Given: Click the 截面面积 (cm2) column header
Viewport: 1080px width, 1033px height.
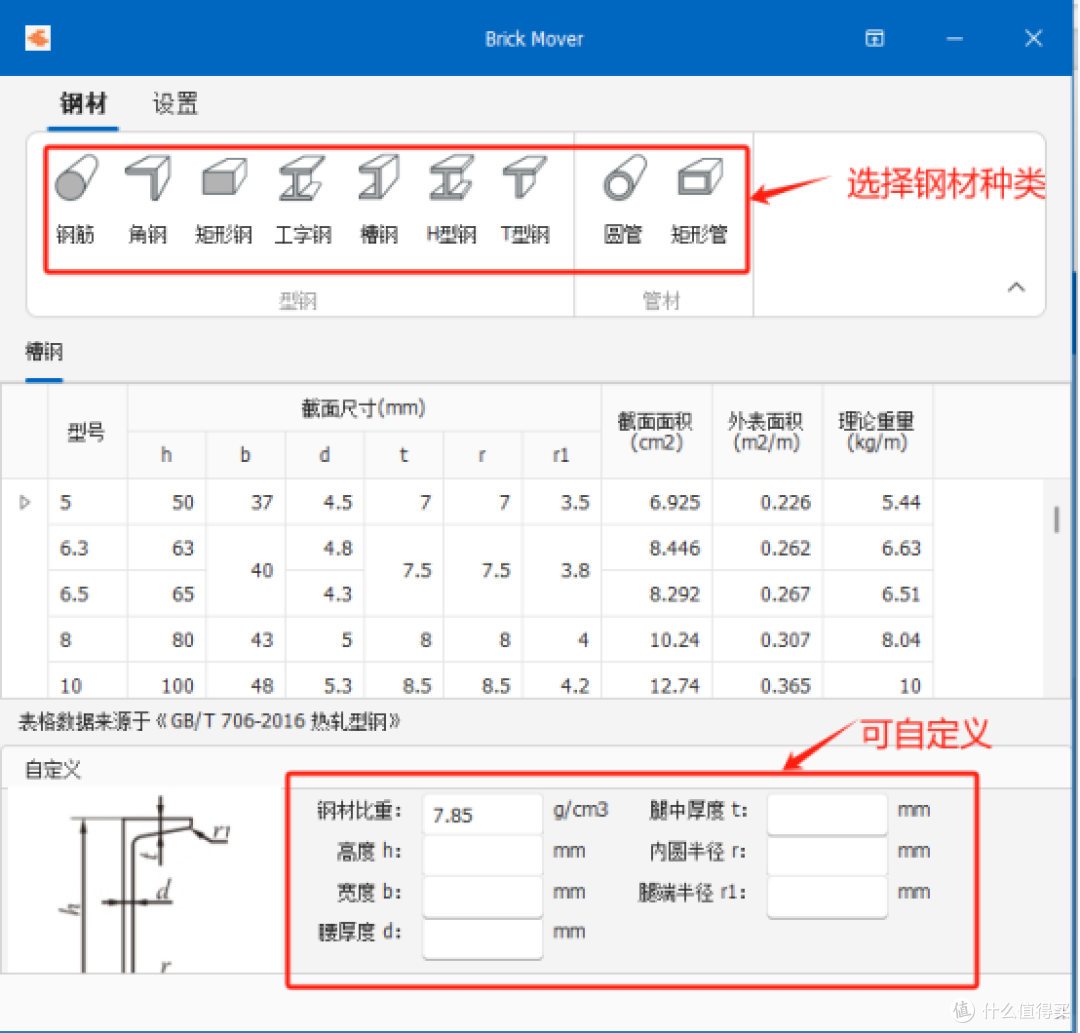Looking at the screenshot, I should 656,432.
